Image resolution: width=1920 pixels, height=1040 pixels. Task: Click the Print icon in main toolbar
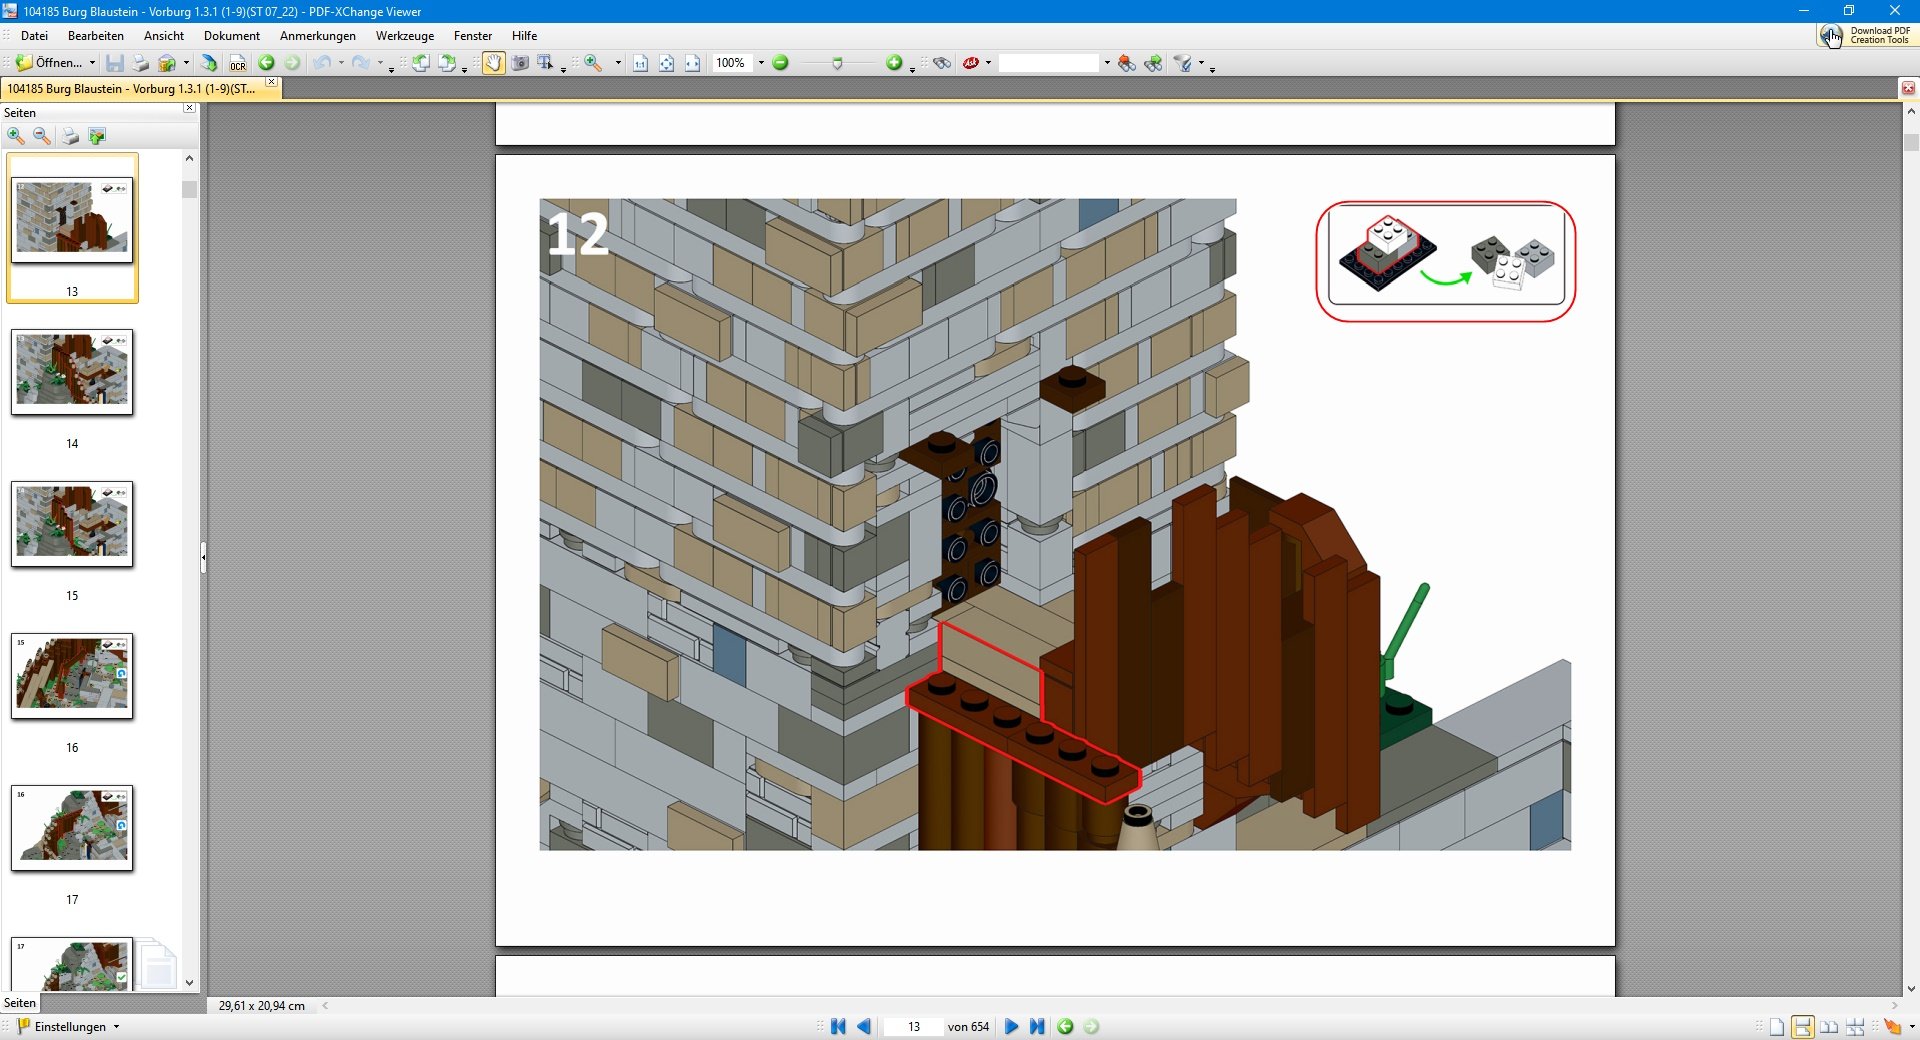(x=141, y=63)
